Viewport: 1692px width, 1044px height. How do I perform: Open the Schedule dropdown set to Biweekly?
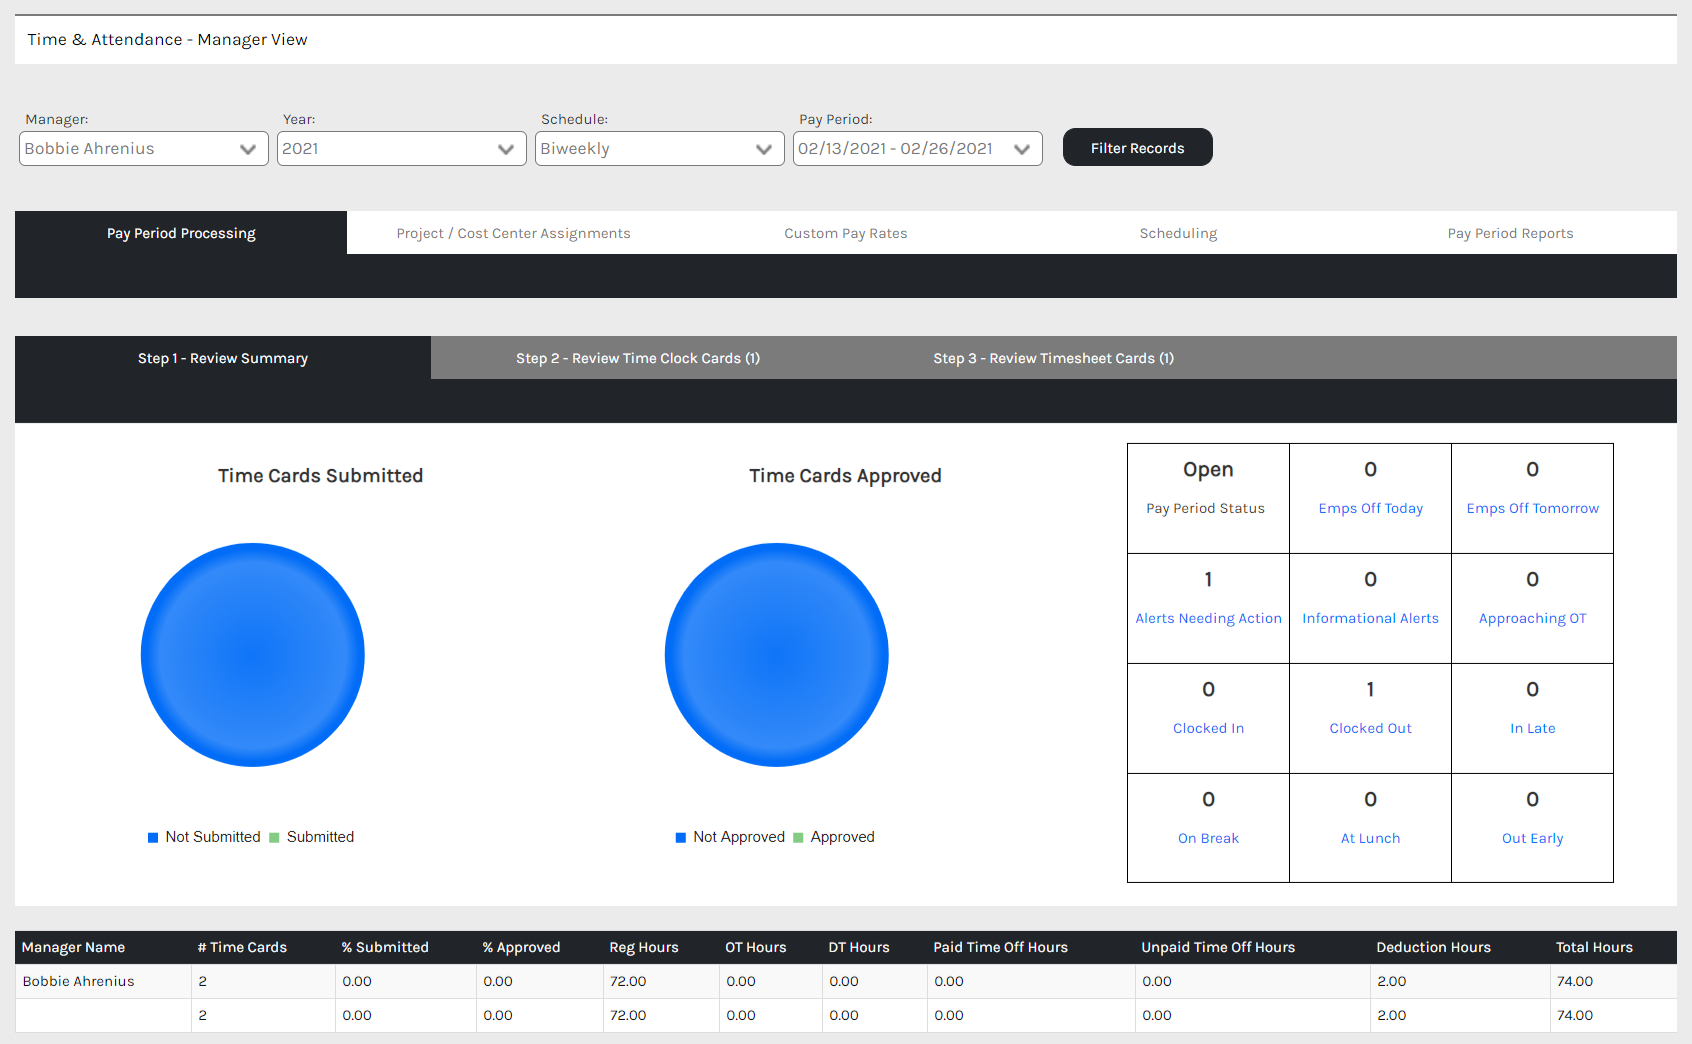tap(660, 149)
